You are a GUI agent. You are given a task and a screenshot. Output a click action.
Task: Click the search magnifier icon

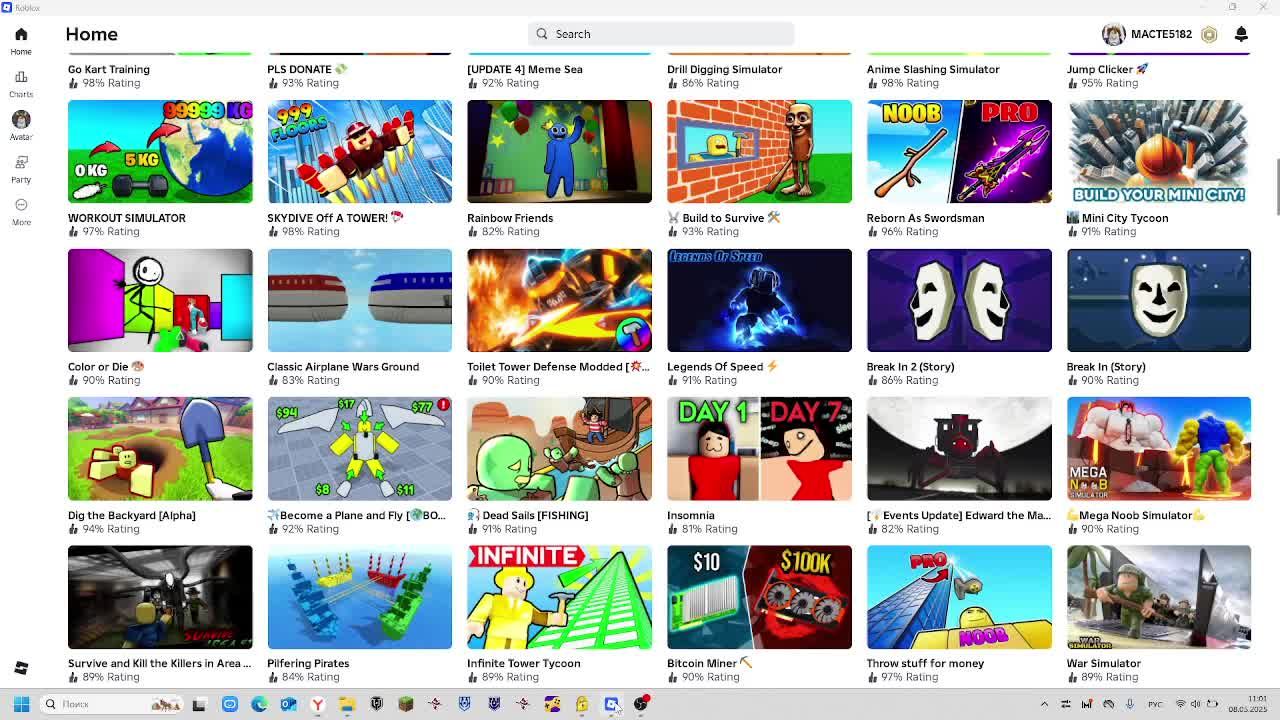pos(542,34)
